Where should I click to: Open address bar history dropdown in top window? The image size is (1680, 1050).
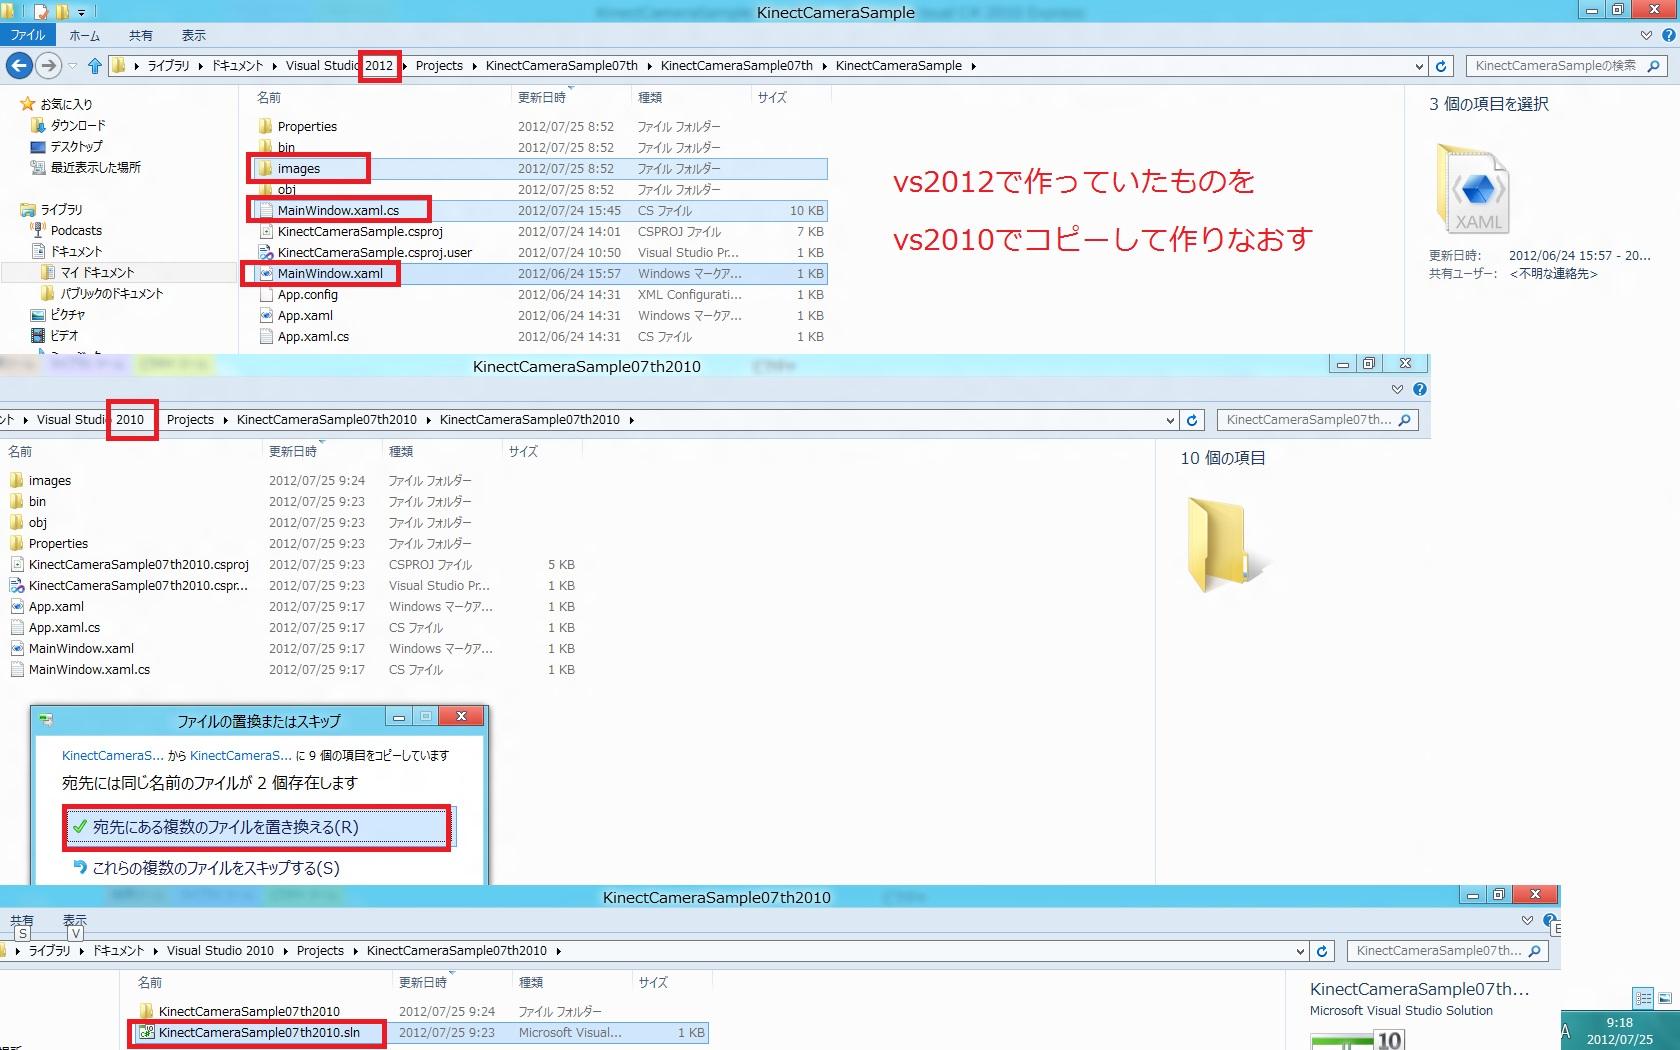point(1419,66)
